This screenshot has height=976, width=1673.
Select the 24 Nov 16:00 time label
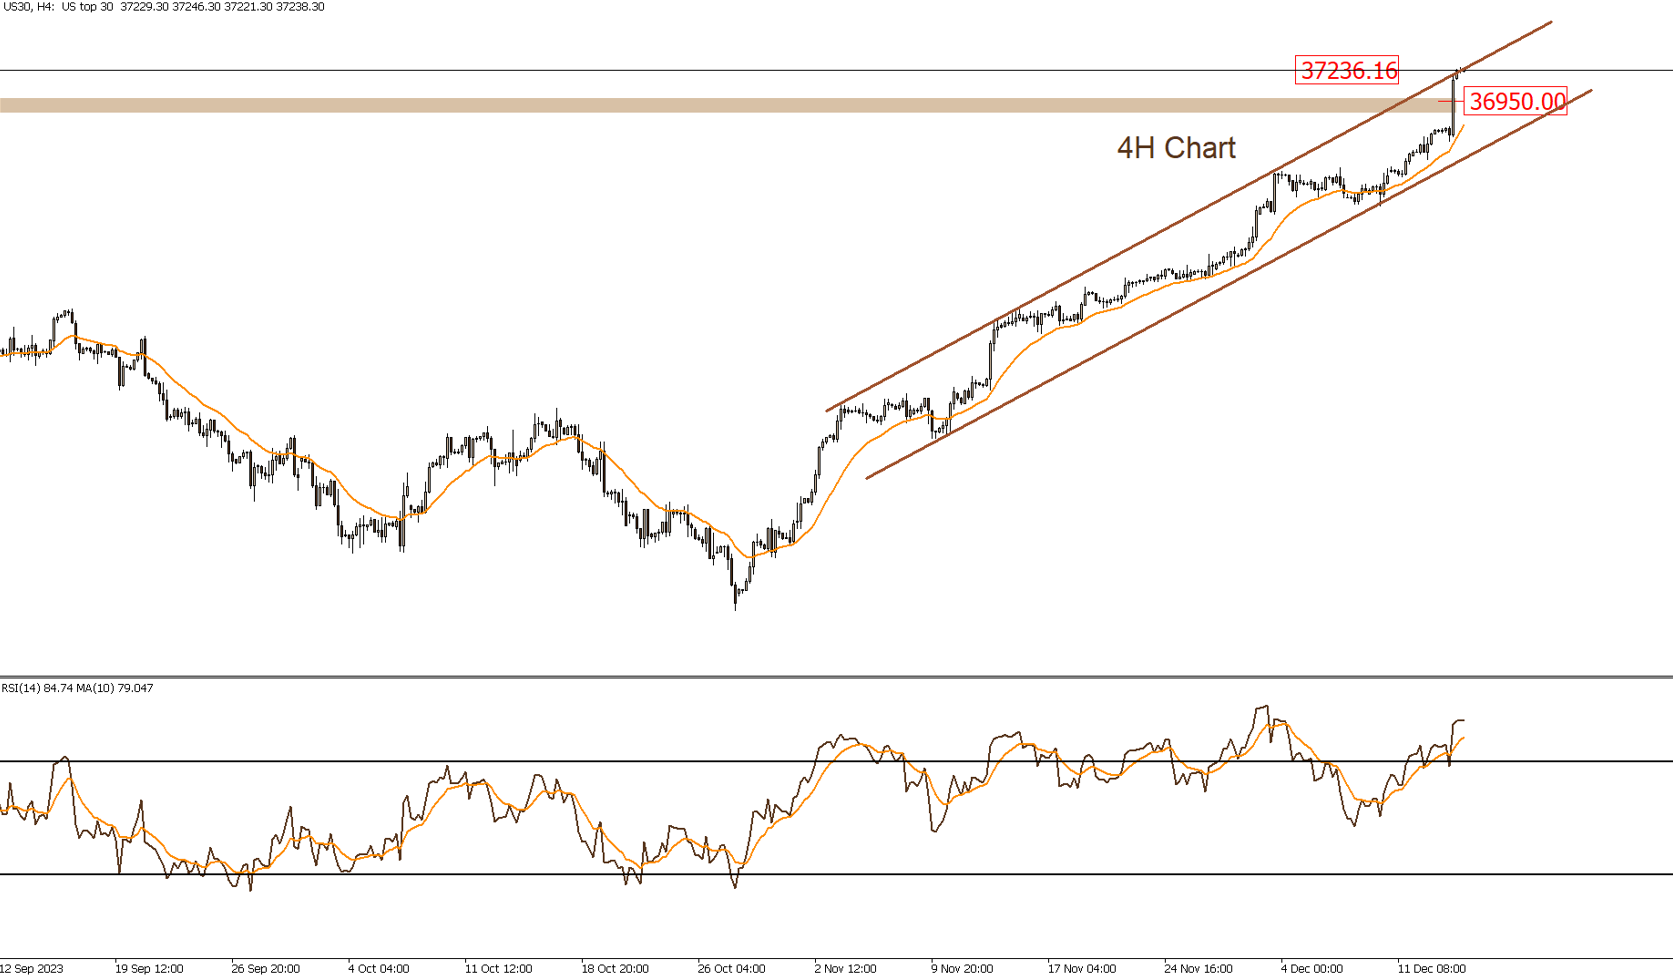click(1198, 968)
